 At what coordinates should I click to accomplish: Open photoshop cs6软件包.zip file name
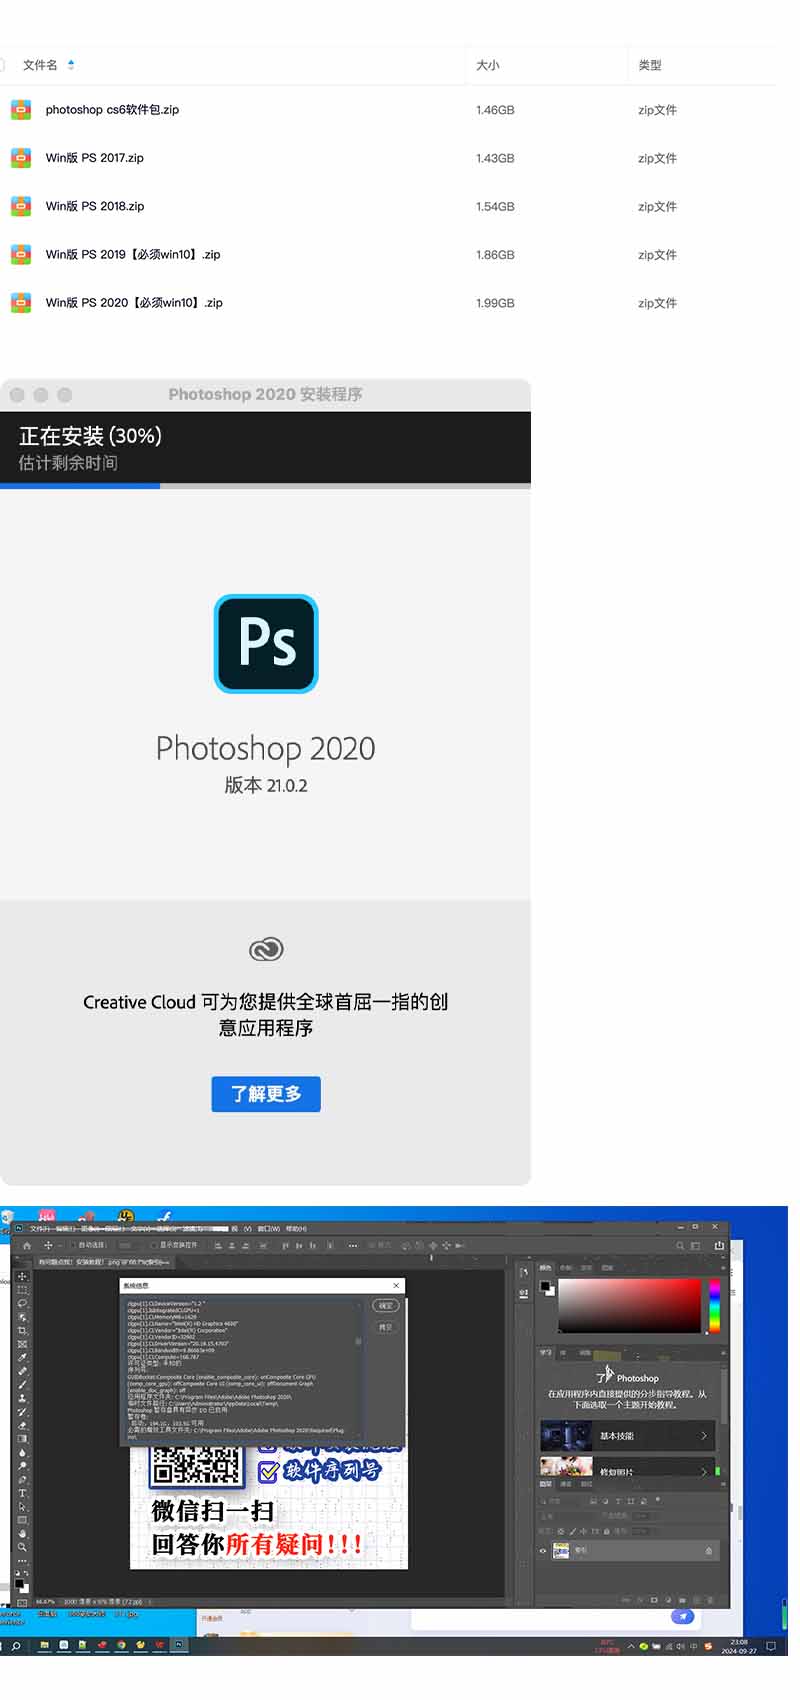[x=112, y=110]
